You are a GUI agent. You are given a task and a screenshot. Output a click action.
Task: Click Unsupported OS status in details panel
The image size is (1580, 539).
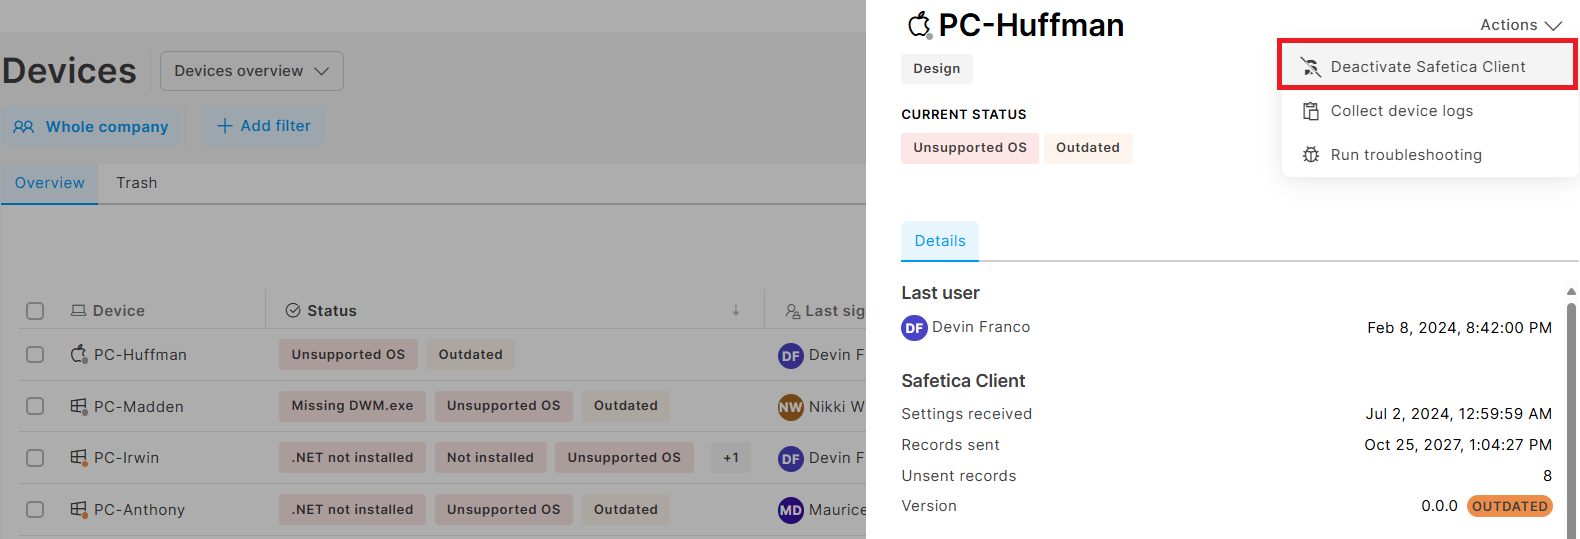(969, 148)
